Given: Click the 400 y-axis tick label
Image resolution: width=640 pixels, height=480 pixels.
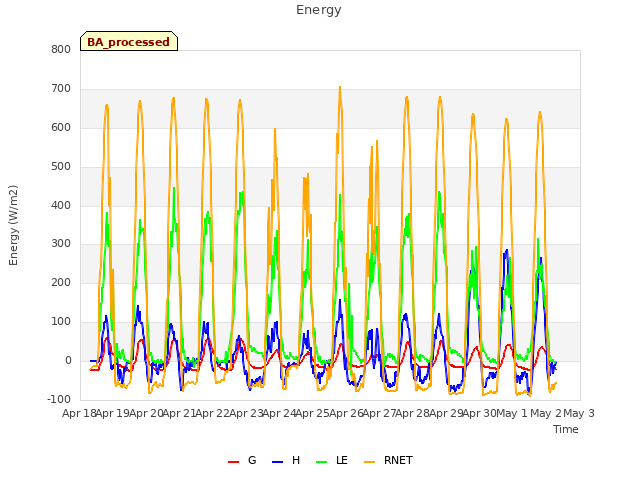Looking at the screenshot, I should 61,205.
